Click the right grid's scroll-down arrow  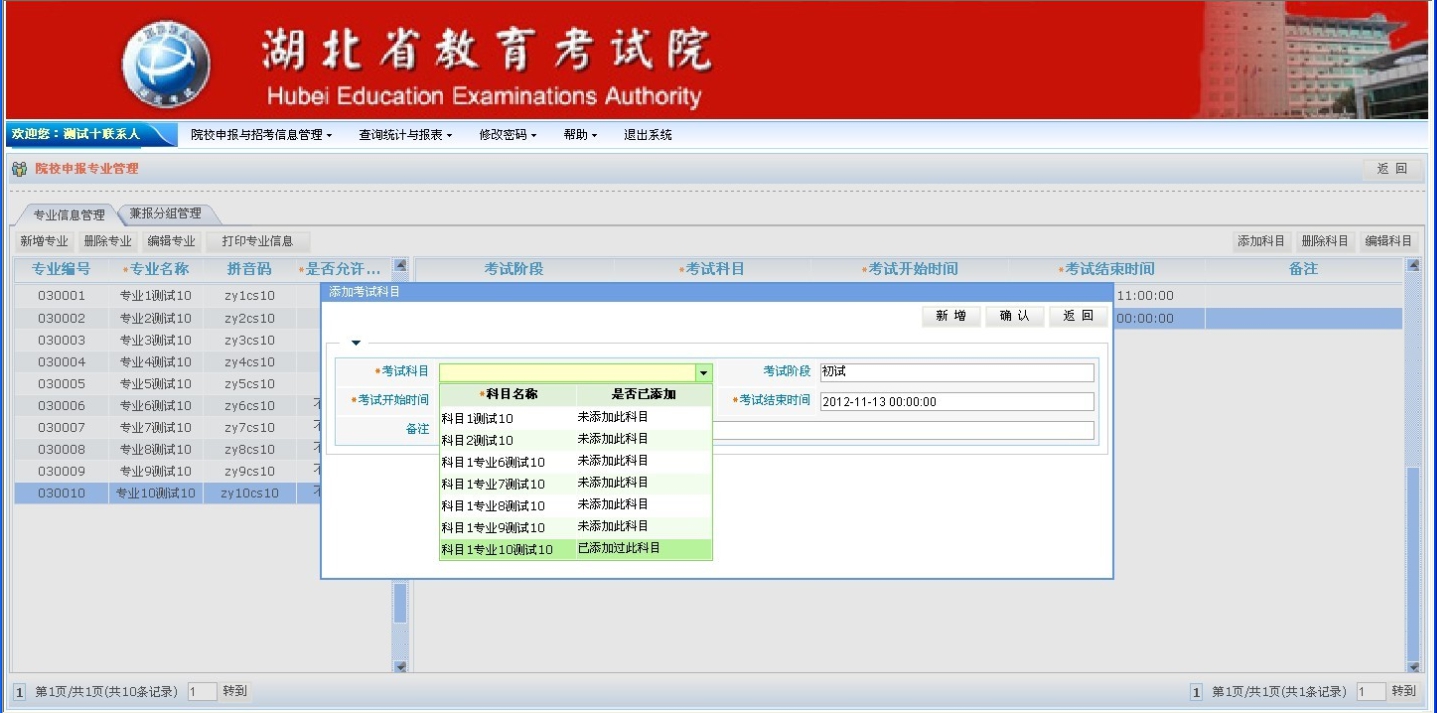tap(1413, 666)
